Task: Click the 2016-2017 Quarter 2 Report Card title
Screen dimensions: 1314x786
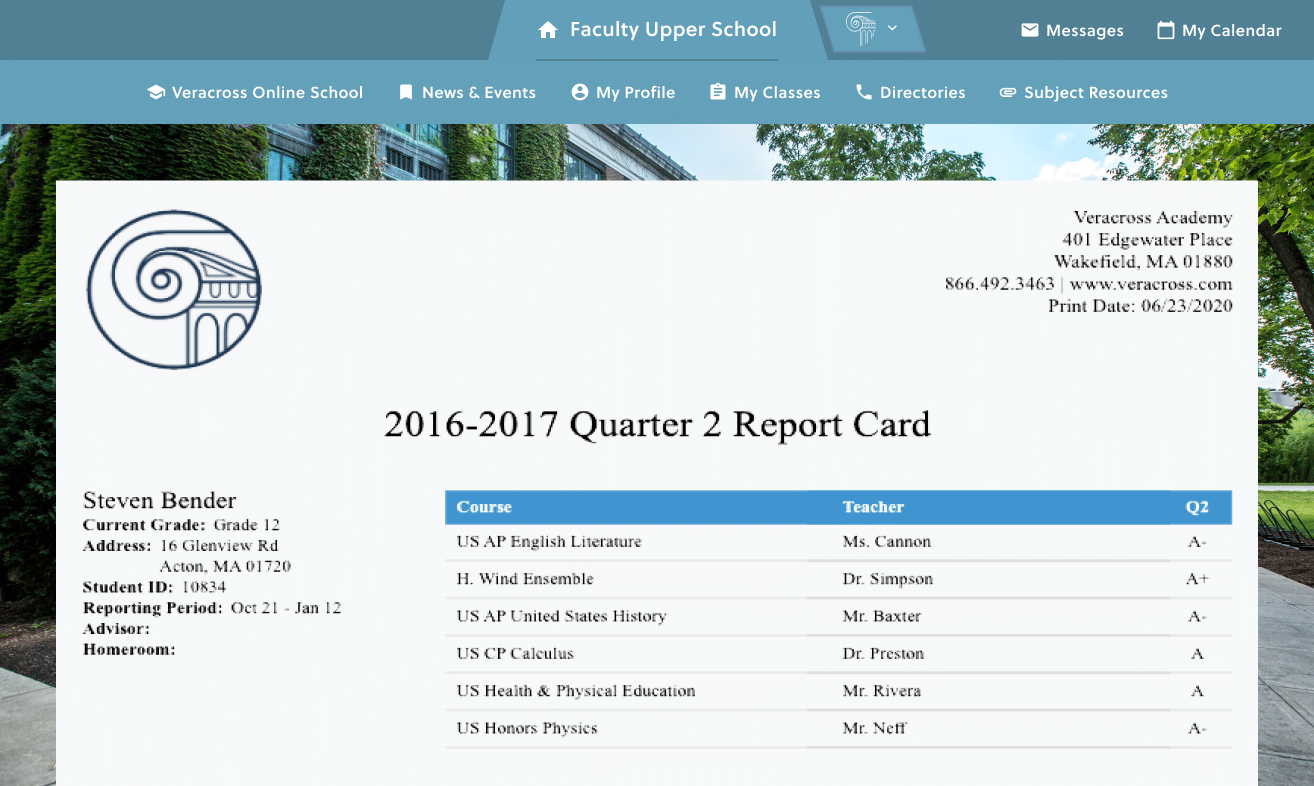Action: pyautogui.click(x=657, y=425)
